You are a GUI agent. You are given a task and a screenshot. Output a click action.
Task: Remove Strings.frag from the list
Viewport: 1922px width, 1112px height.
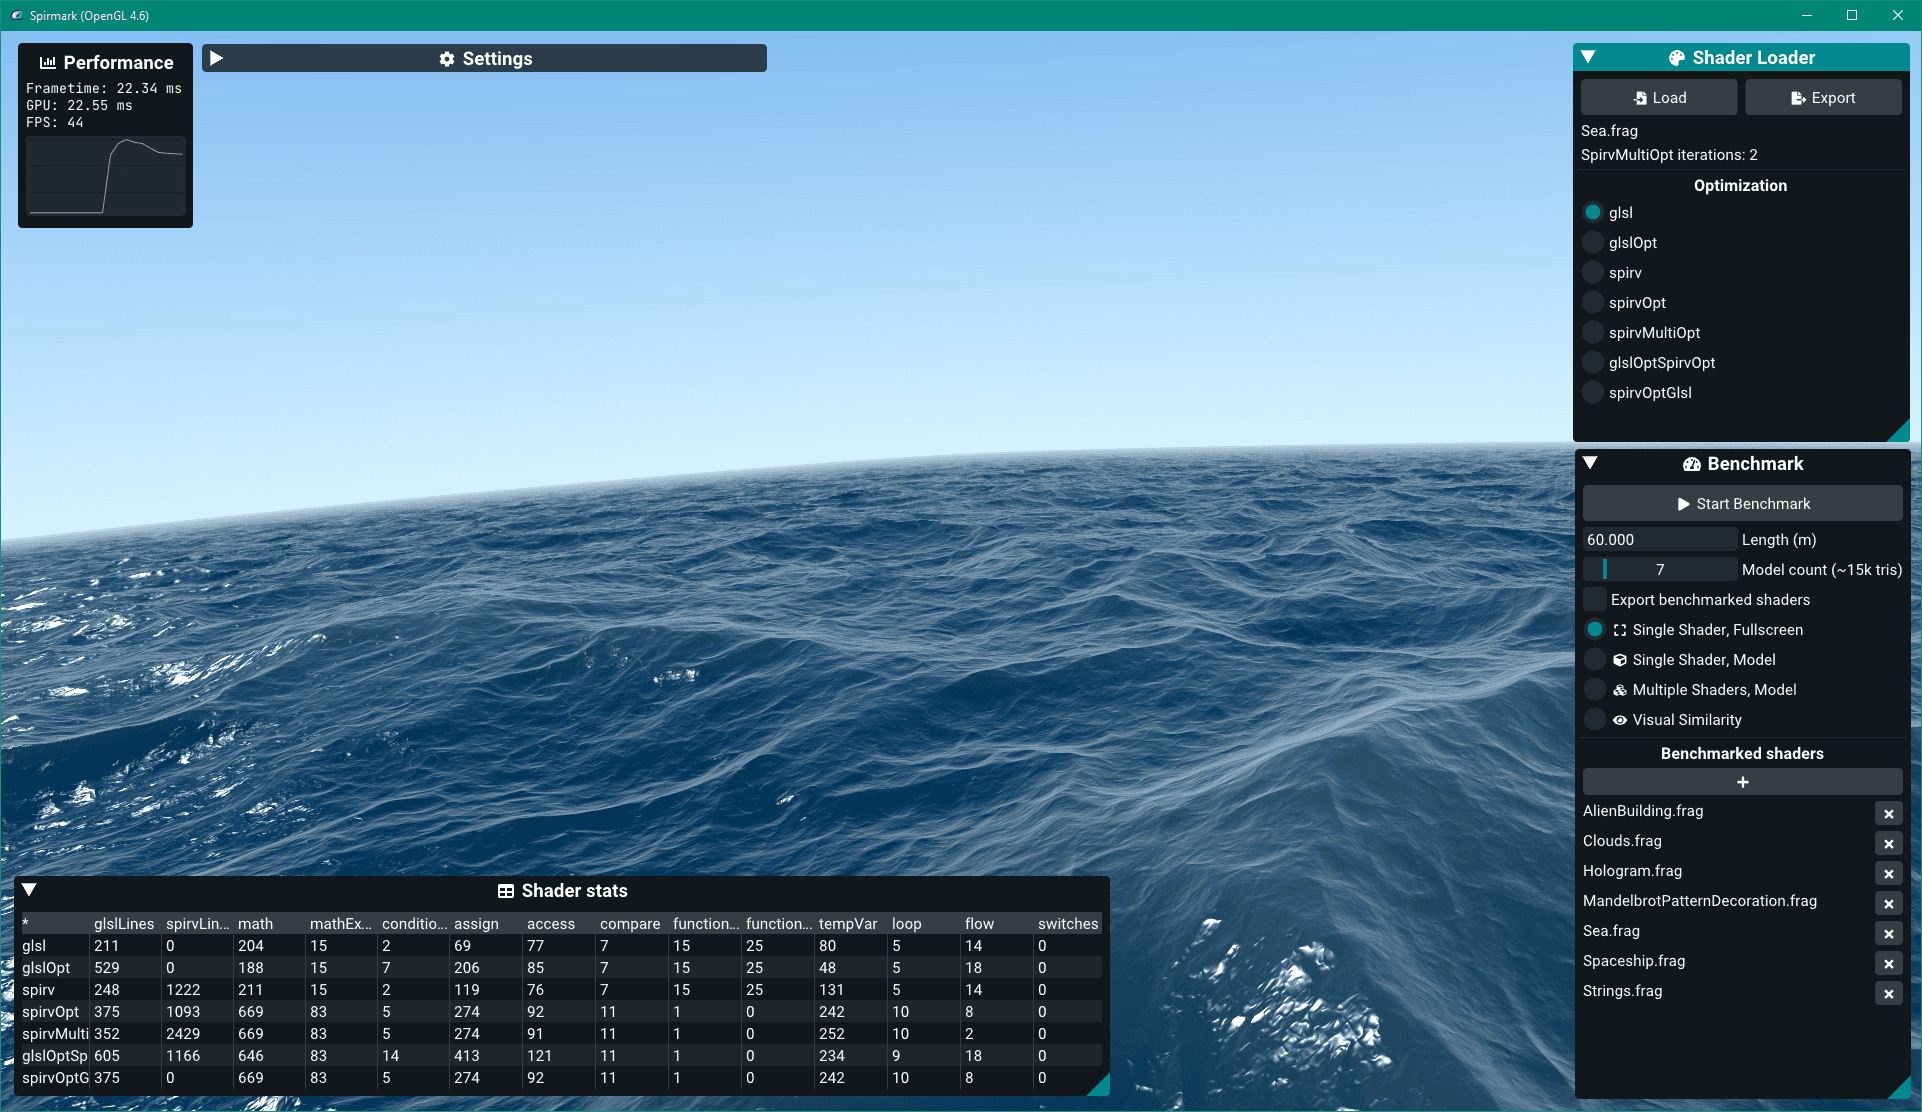[1888, 994]
